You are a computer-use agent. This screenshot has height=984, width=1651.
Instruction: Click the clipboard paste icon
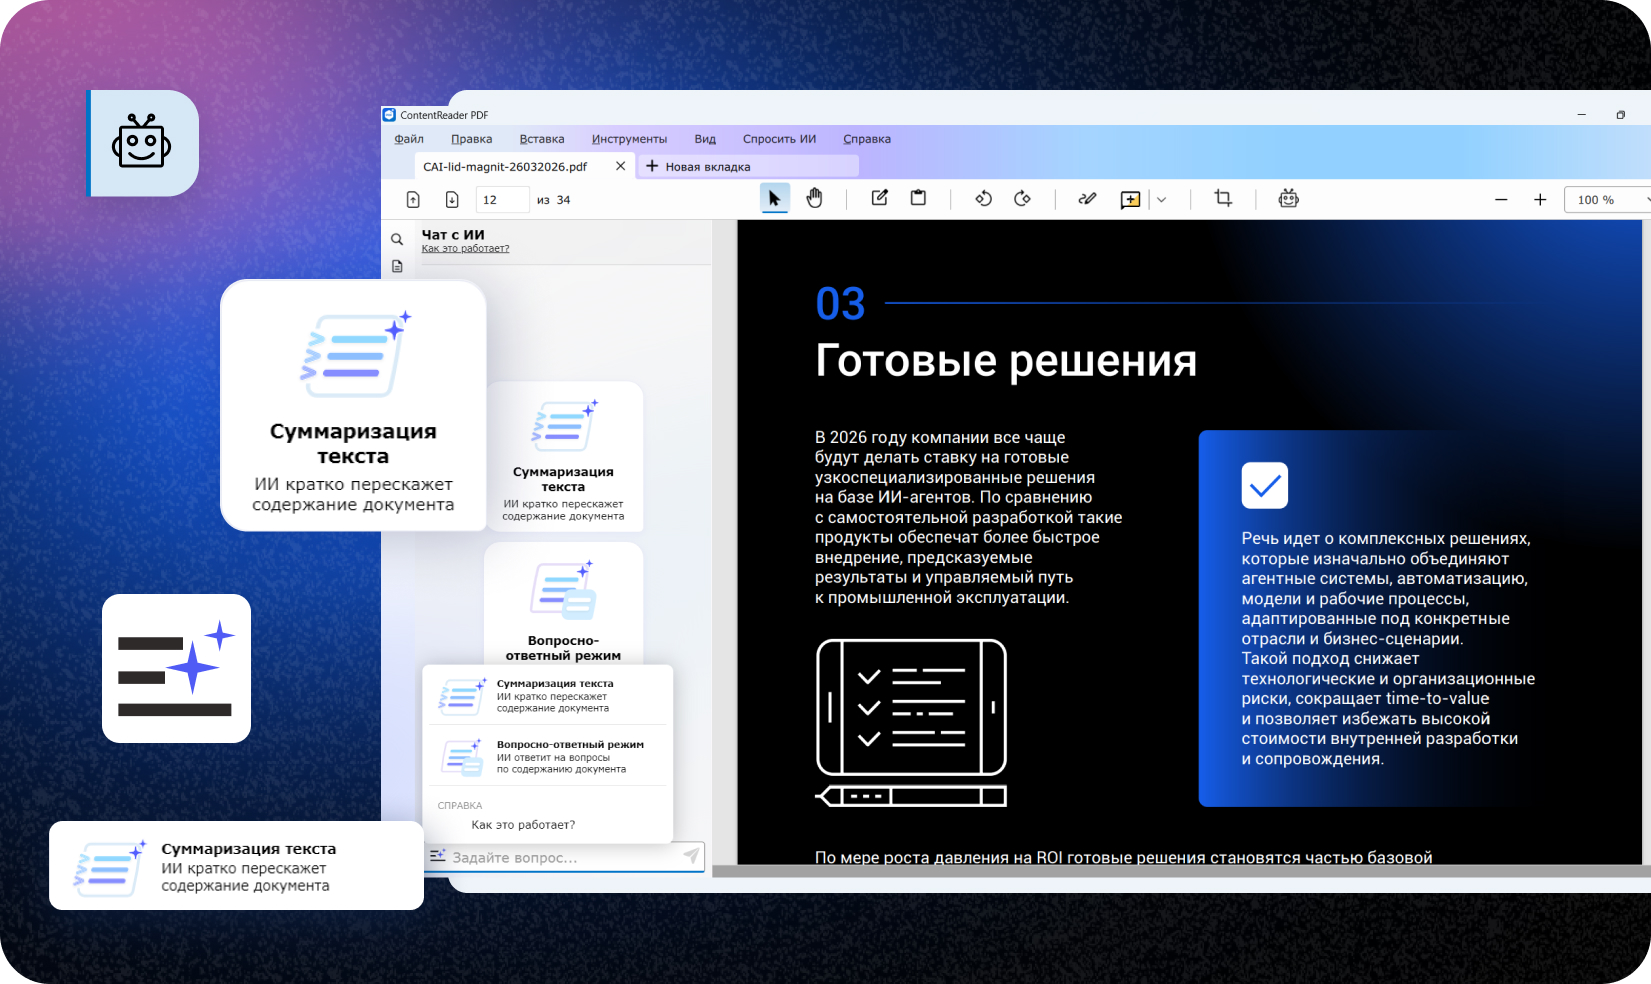[919, 198]
